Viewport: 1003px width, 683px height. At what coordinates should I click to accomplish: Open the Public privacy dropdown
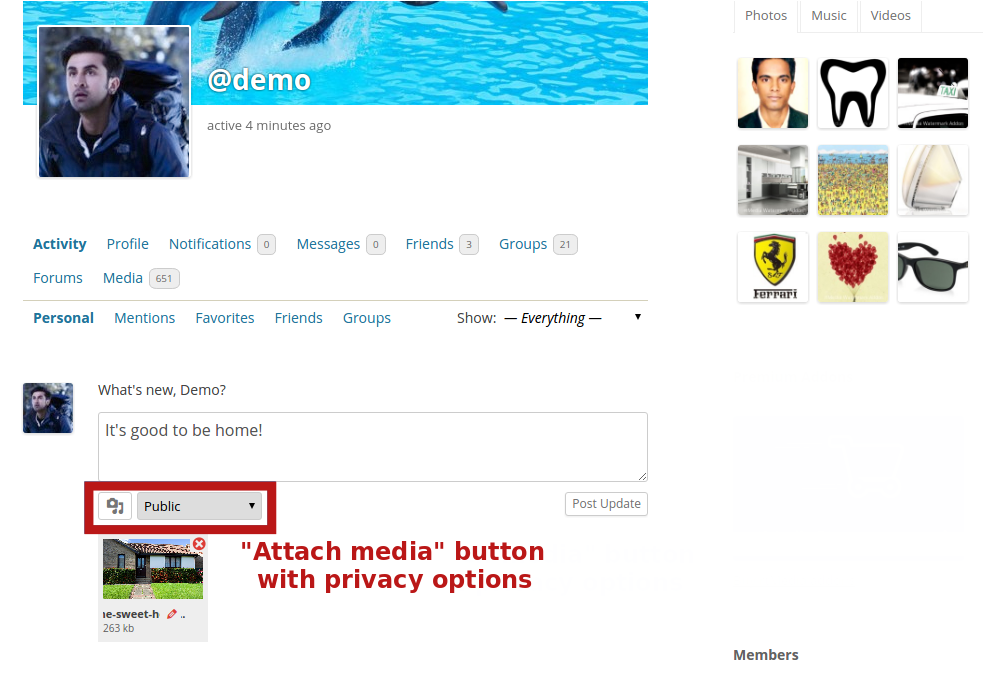point(199,506)
